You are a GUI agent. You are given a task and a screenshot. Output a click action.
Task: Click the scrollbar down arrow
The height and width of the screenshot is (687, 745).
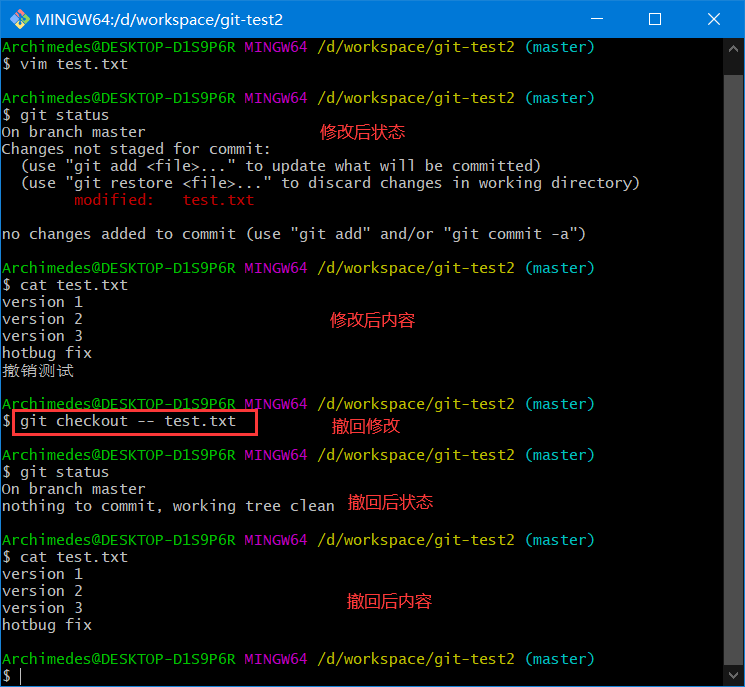coord(733,675)
